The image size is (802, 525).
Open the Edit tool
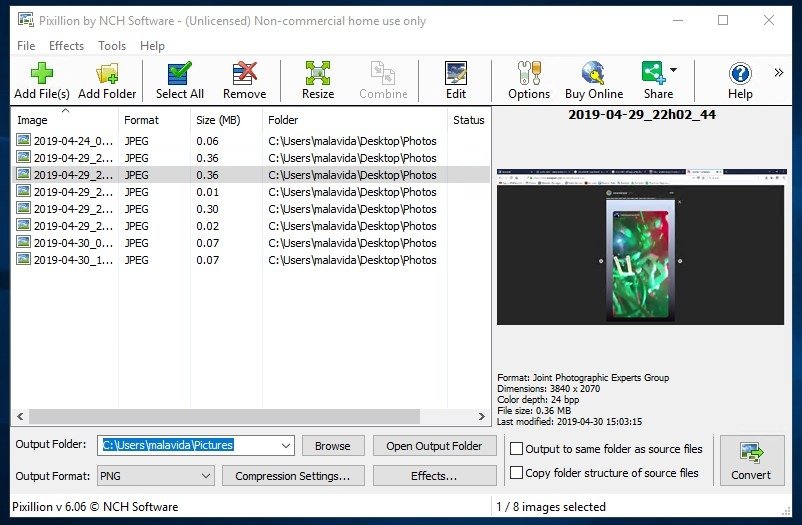click(456, 80)
